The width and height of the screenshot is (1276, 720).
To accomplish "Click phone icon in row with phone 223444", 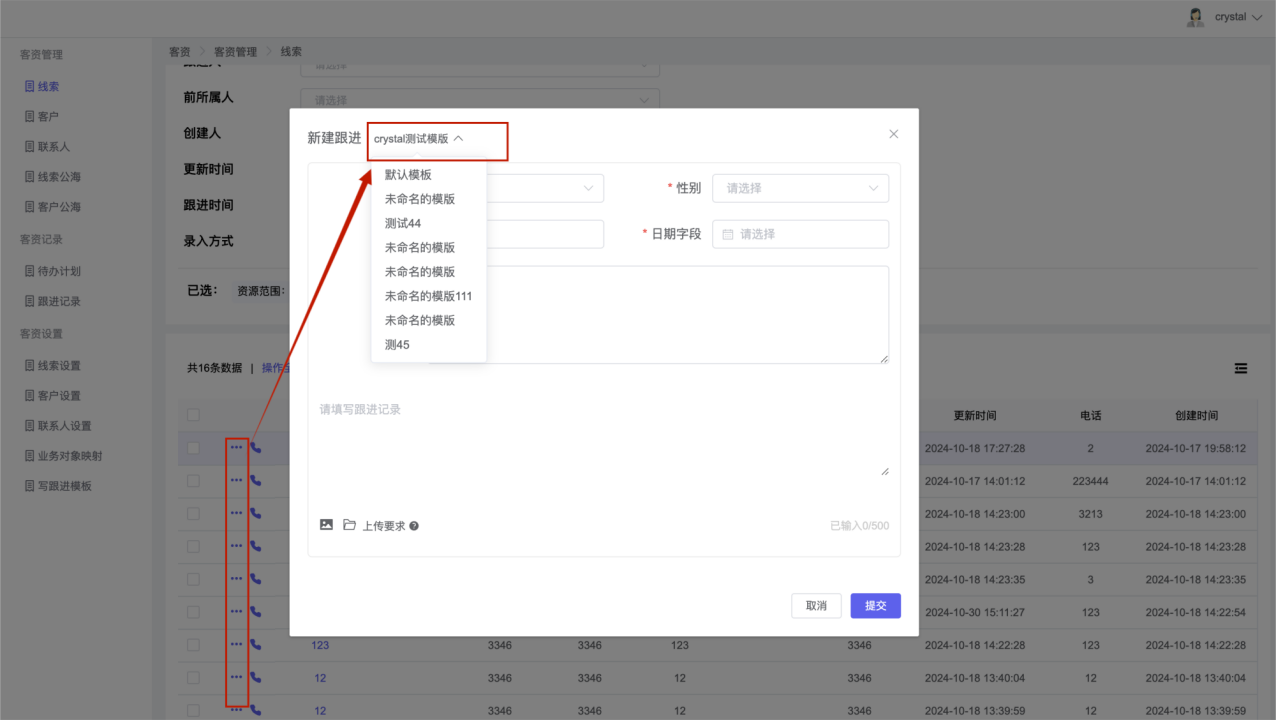I will point(256,481).
